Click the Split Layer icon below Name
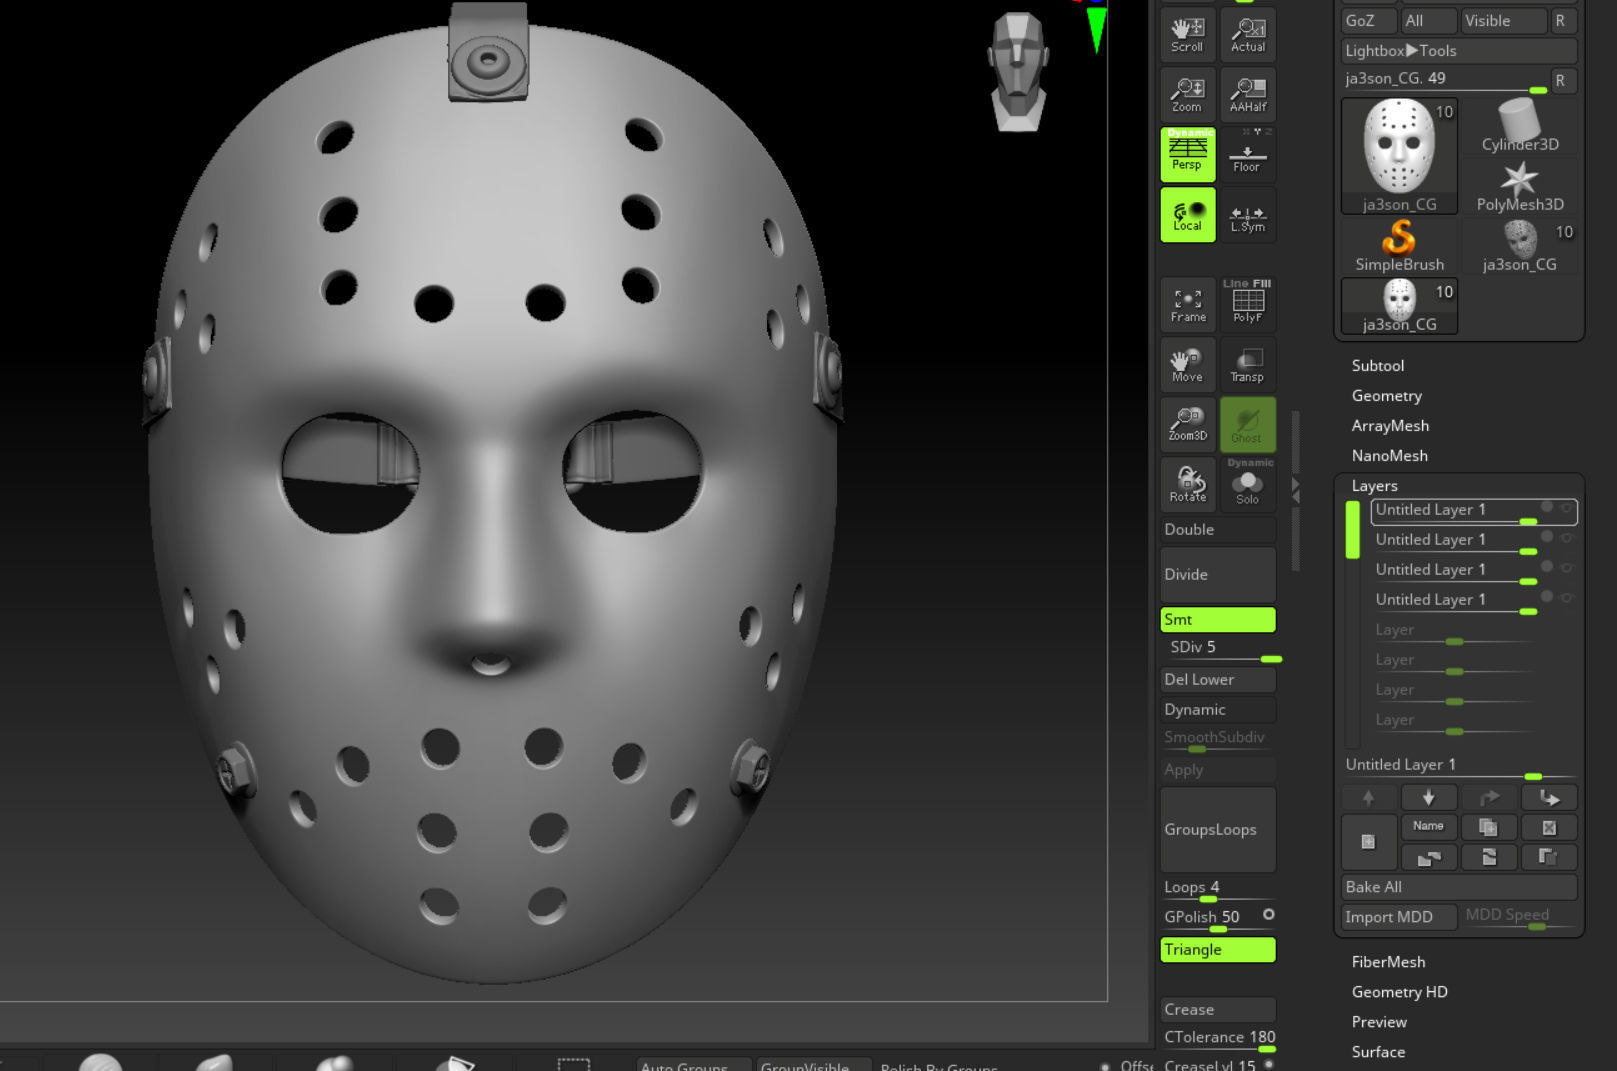Image resolution: width=1617 pixels, height=1071 pixels. point(1428,857)
